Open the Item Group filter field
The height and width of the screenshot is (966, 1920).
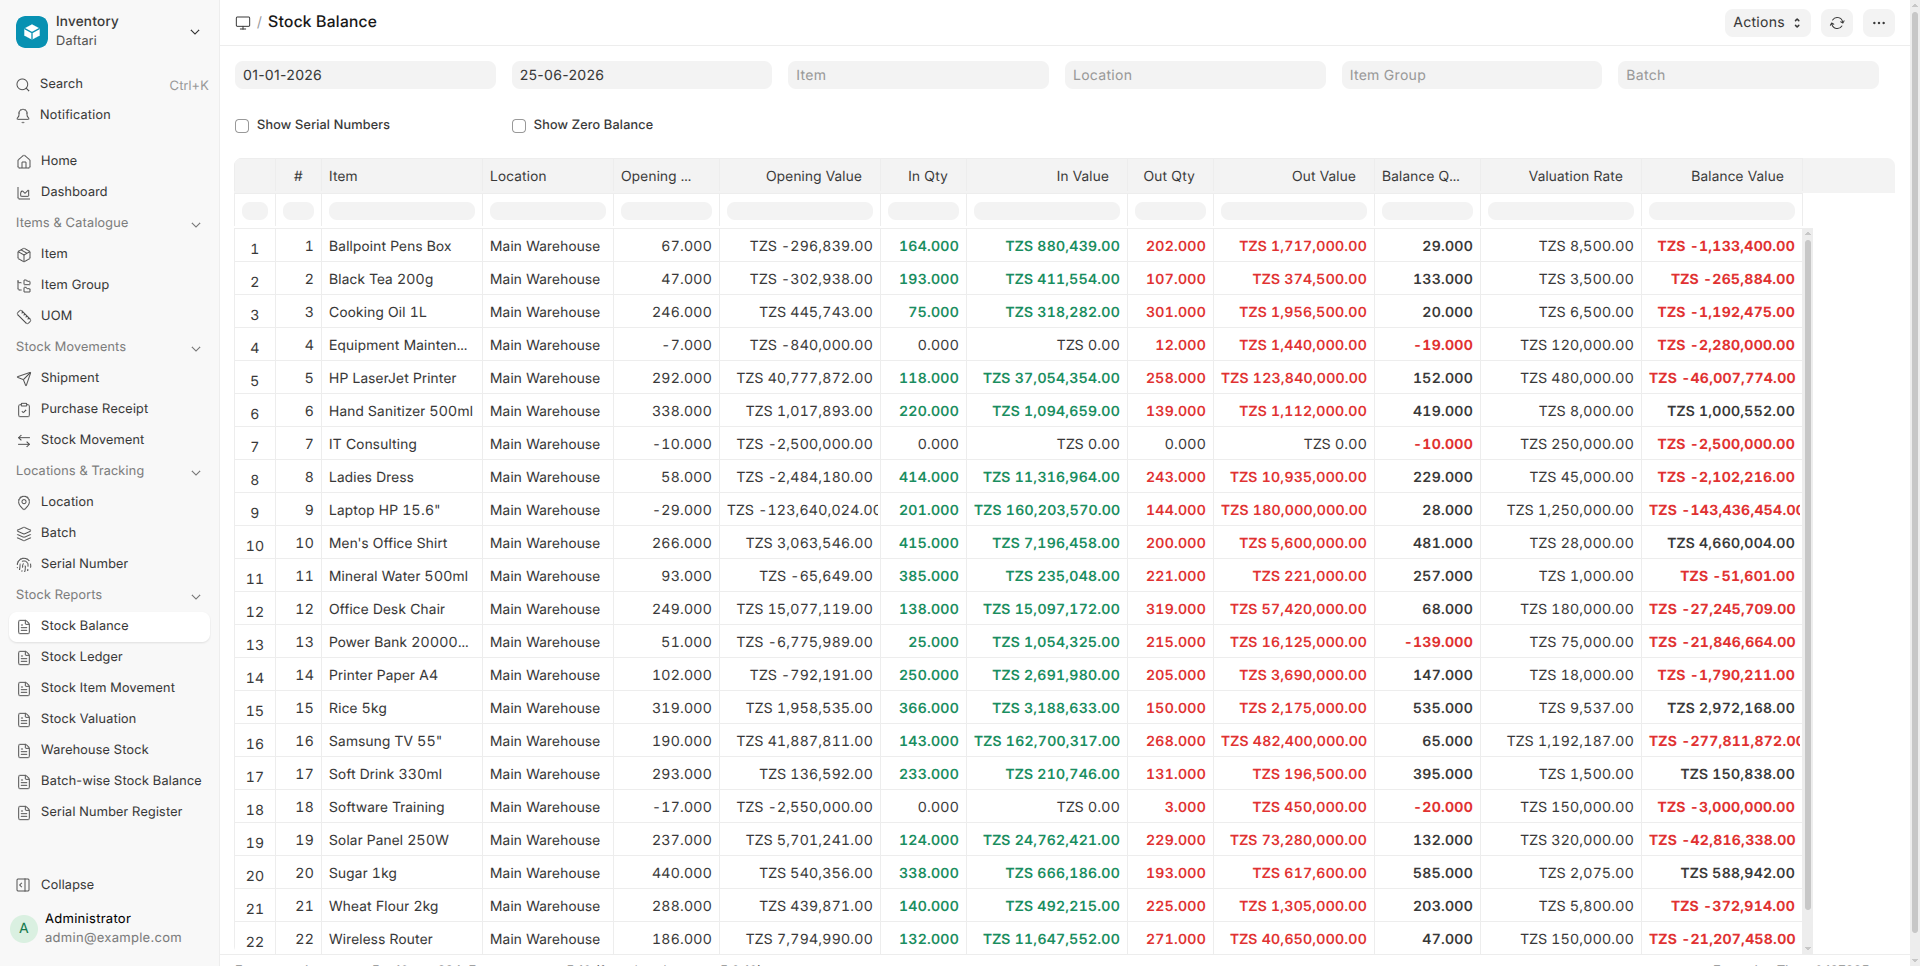click(1472, 75)
